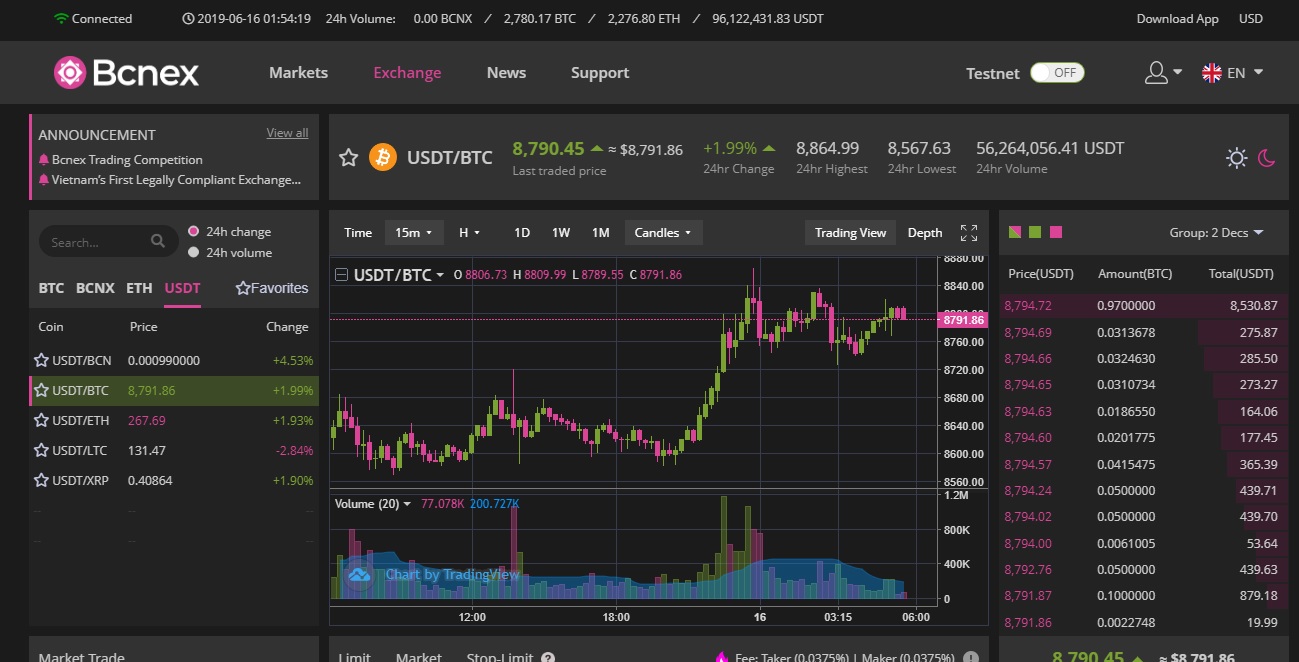1299x662 pixels.
Task: Select the 24h change radio button
Action: [x=194, y=231]
